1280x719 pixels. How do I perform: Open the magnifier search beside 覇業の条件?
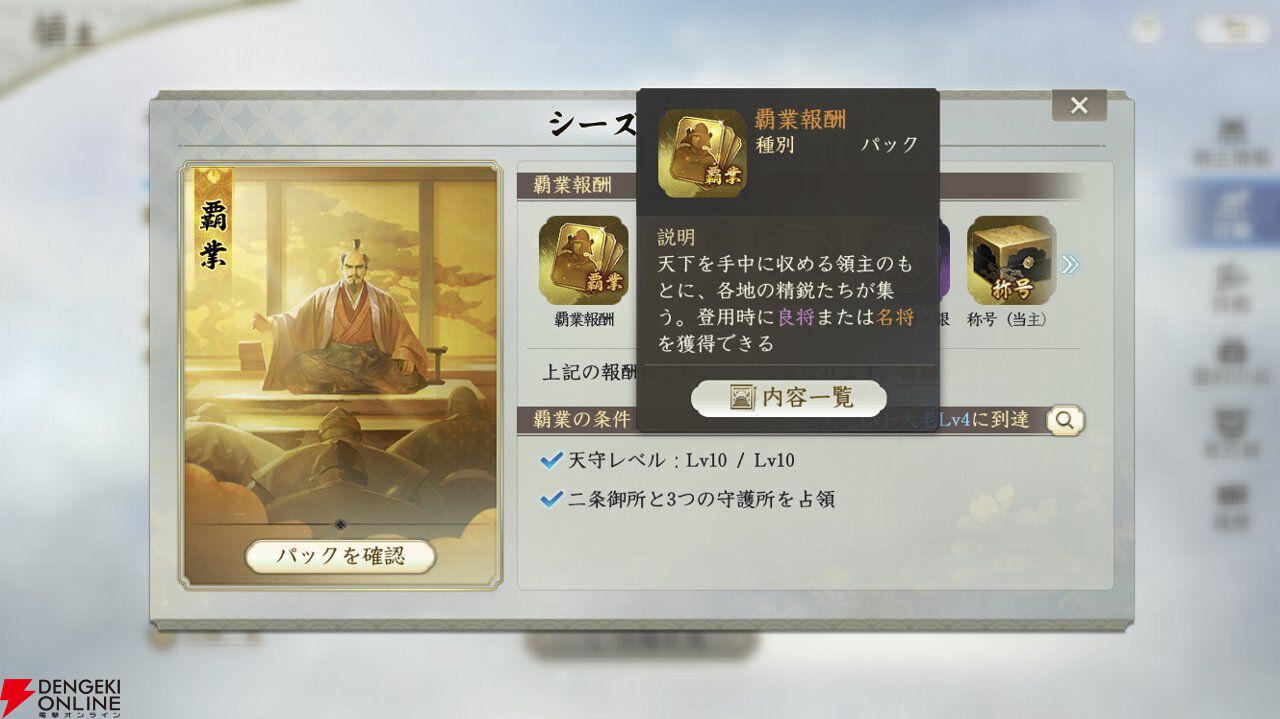pos(1065,420)
